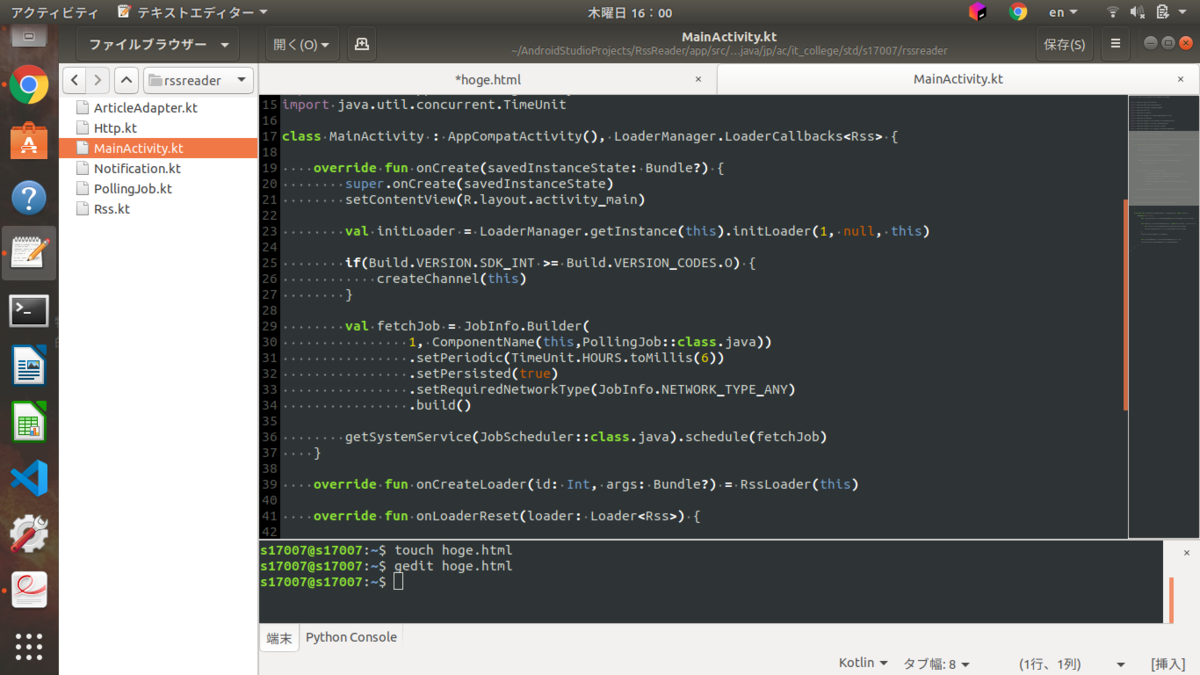Click the '.setPersisted(true)' code line
The width and height of the screenshot is (1200, 675).
coord(484,374)
